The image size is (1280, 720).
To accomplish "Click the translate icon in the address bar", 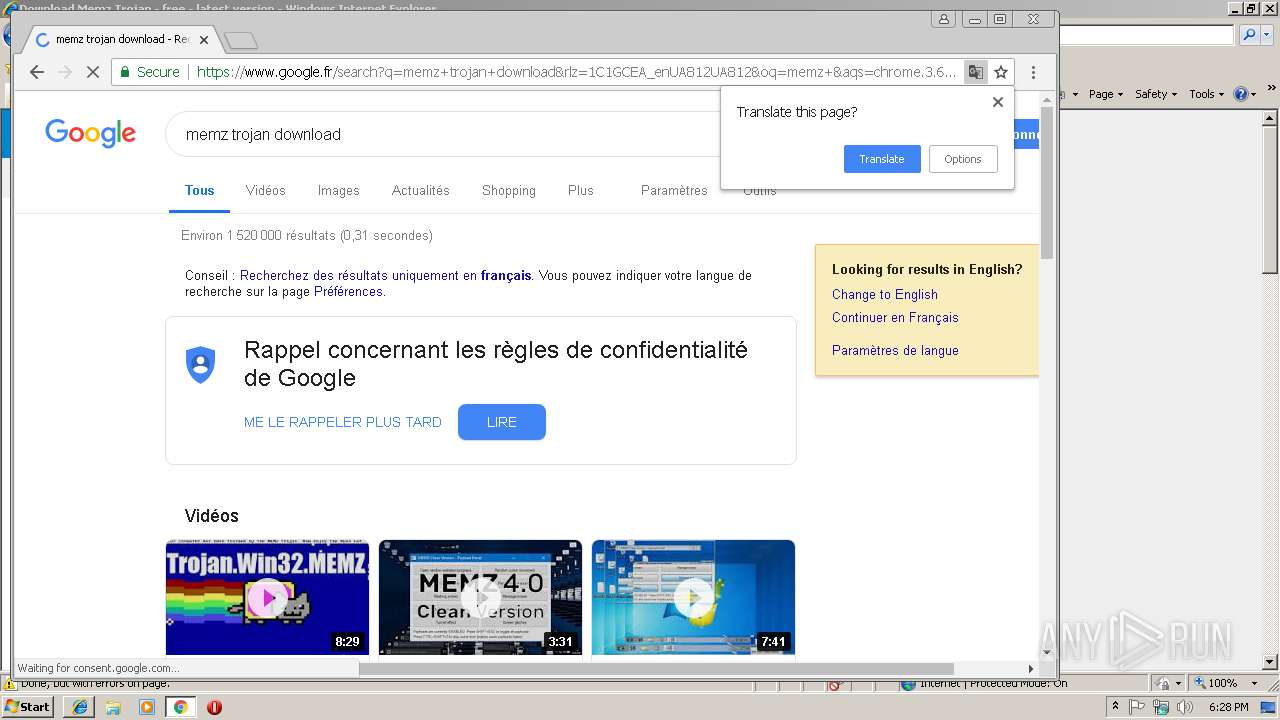I will [x=975, y=72].
